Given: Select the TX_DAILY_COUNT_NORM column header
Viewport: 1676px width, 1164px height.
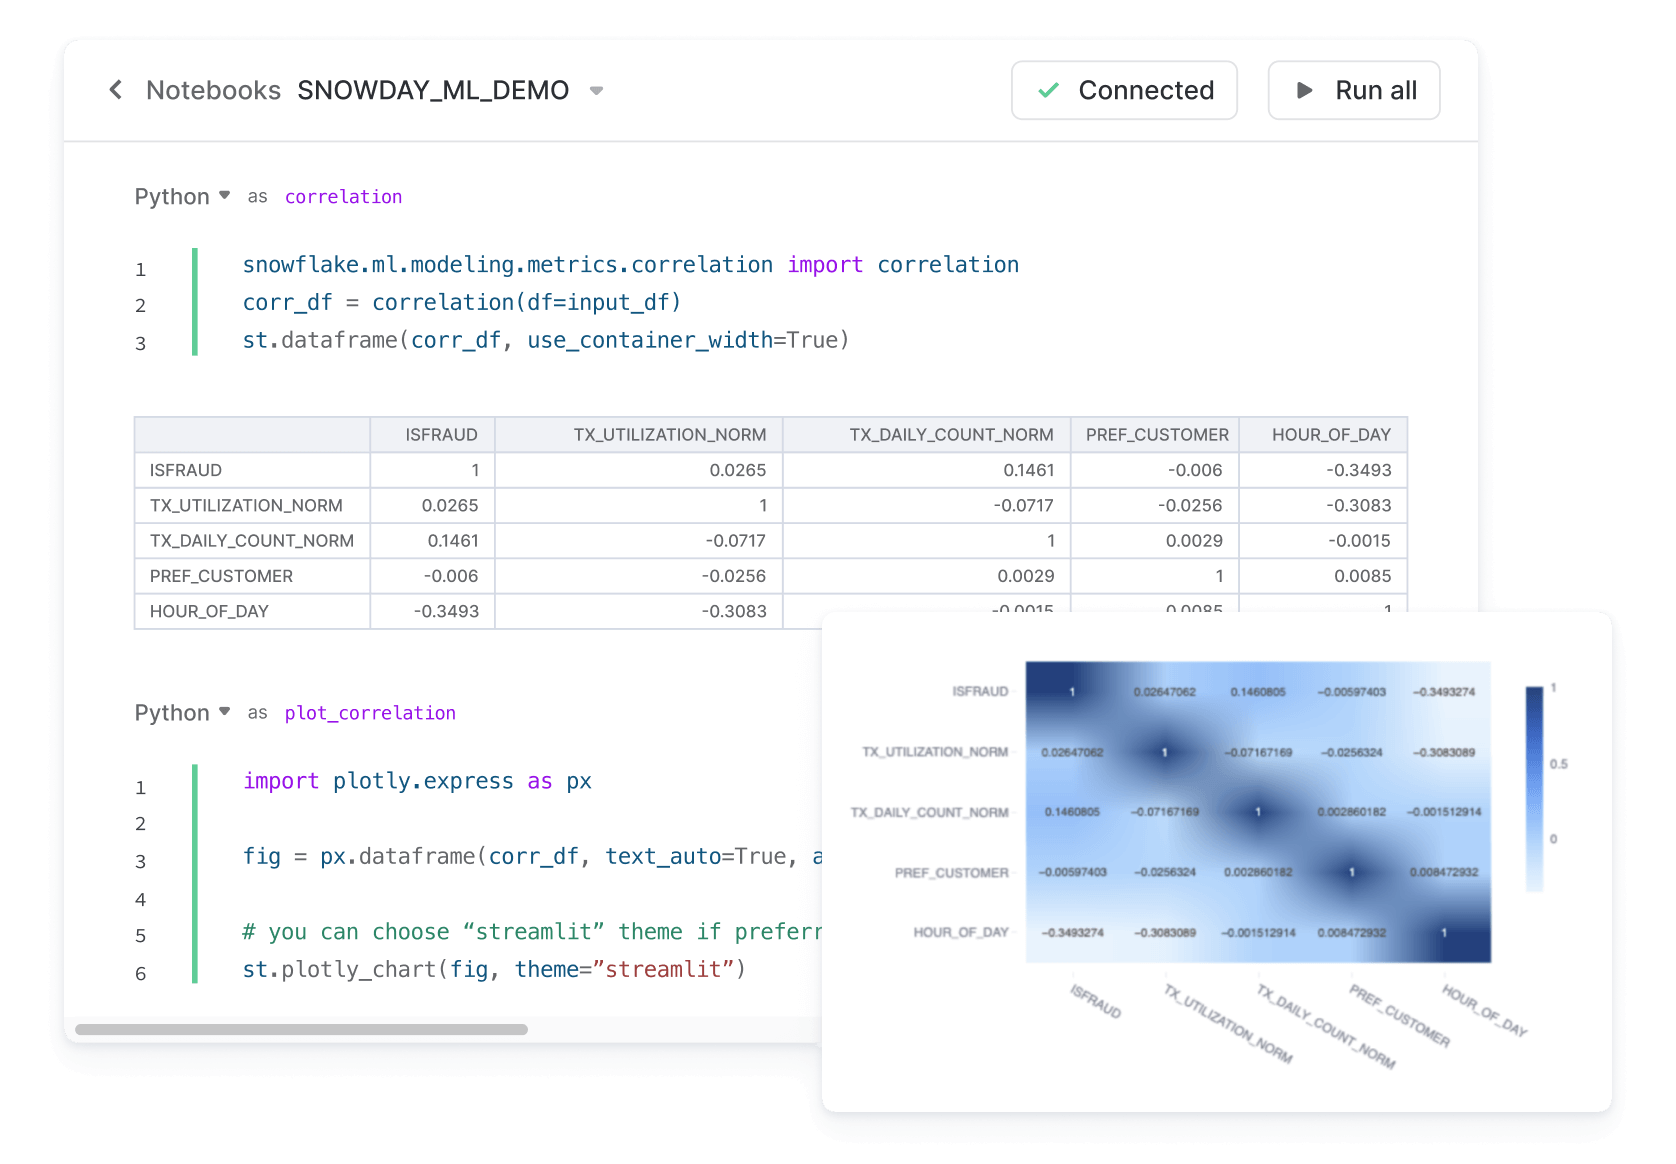Looking at the screenshot, I should click(926, 435).
